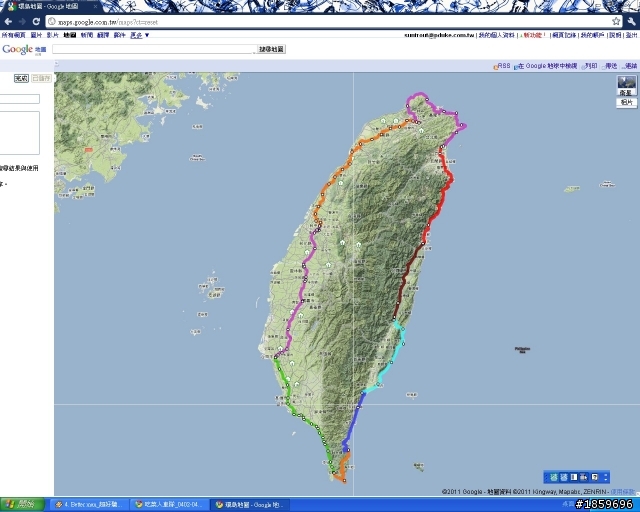Click the help icon in the language bar

tap(595, 477)
